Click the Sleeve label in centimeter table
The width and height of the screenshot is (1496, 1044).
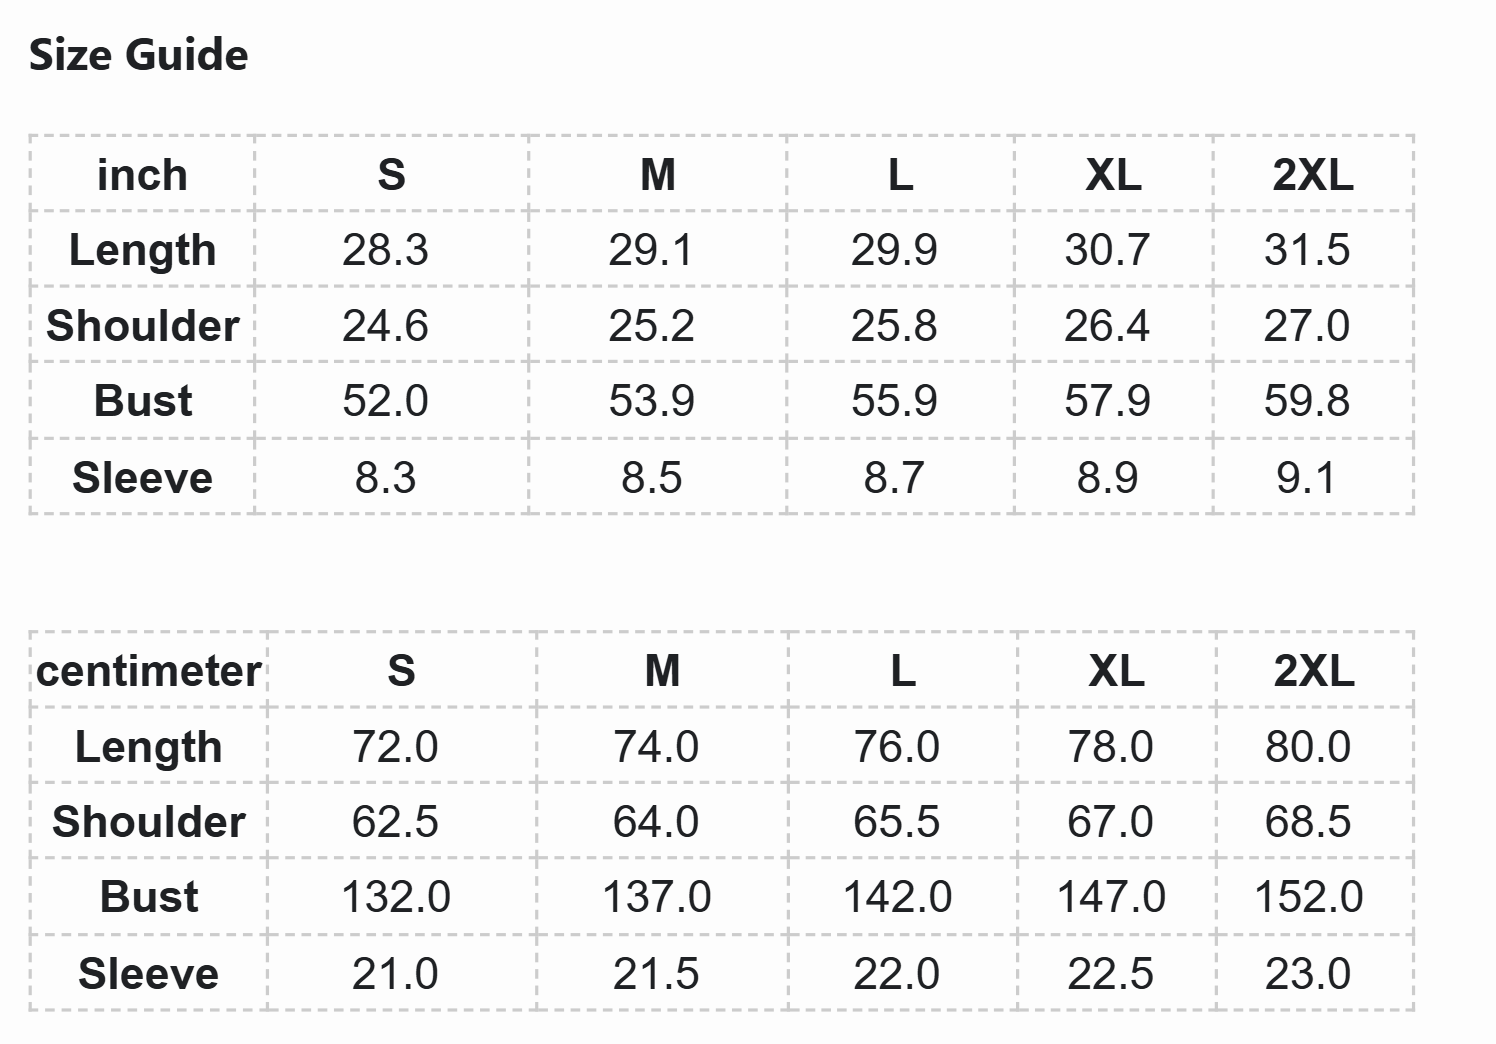coord(148,974)
